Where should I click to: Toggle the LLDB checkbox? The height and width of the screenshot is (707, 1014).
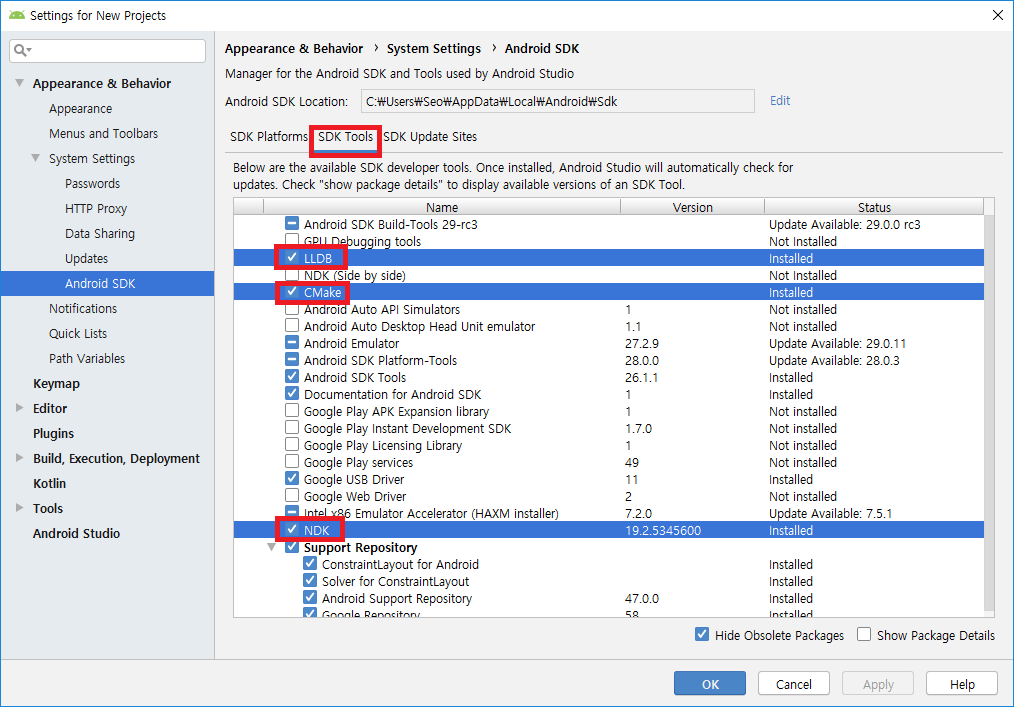coord(292,257)
